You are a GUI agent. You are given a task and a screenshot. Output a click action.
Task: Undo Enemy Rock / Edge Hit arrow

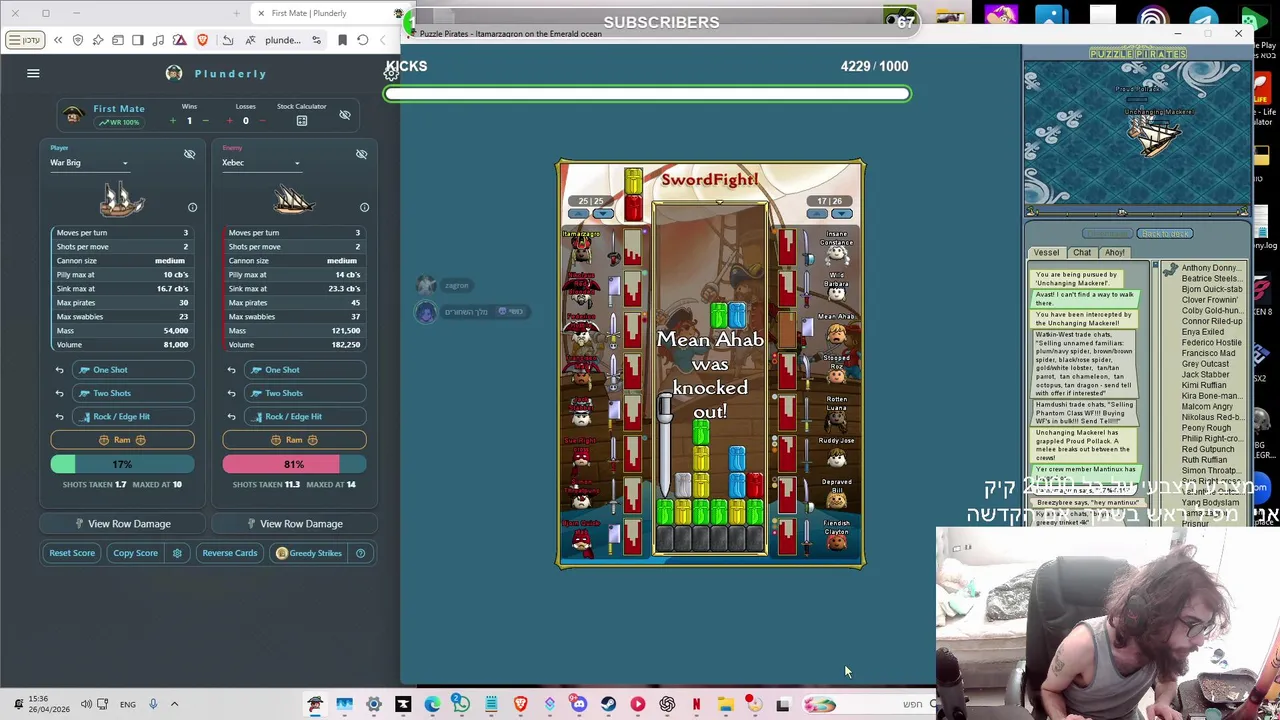[x=231, y=416]
